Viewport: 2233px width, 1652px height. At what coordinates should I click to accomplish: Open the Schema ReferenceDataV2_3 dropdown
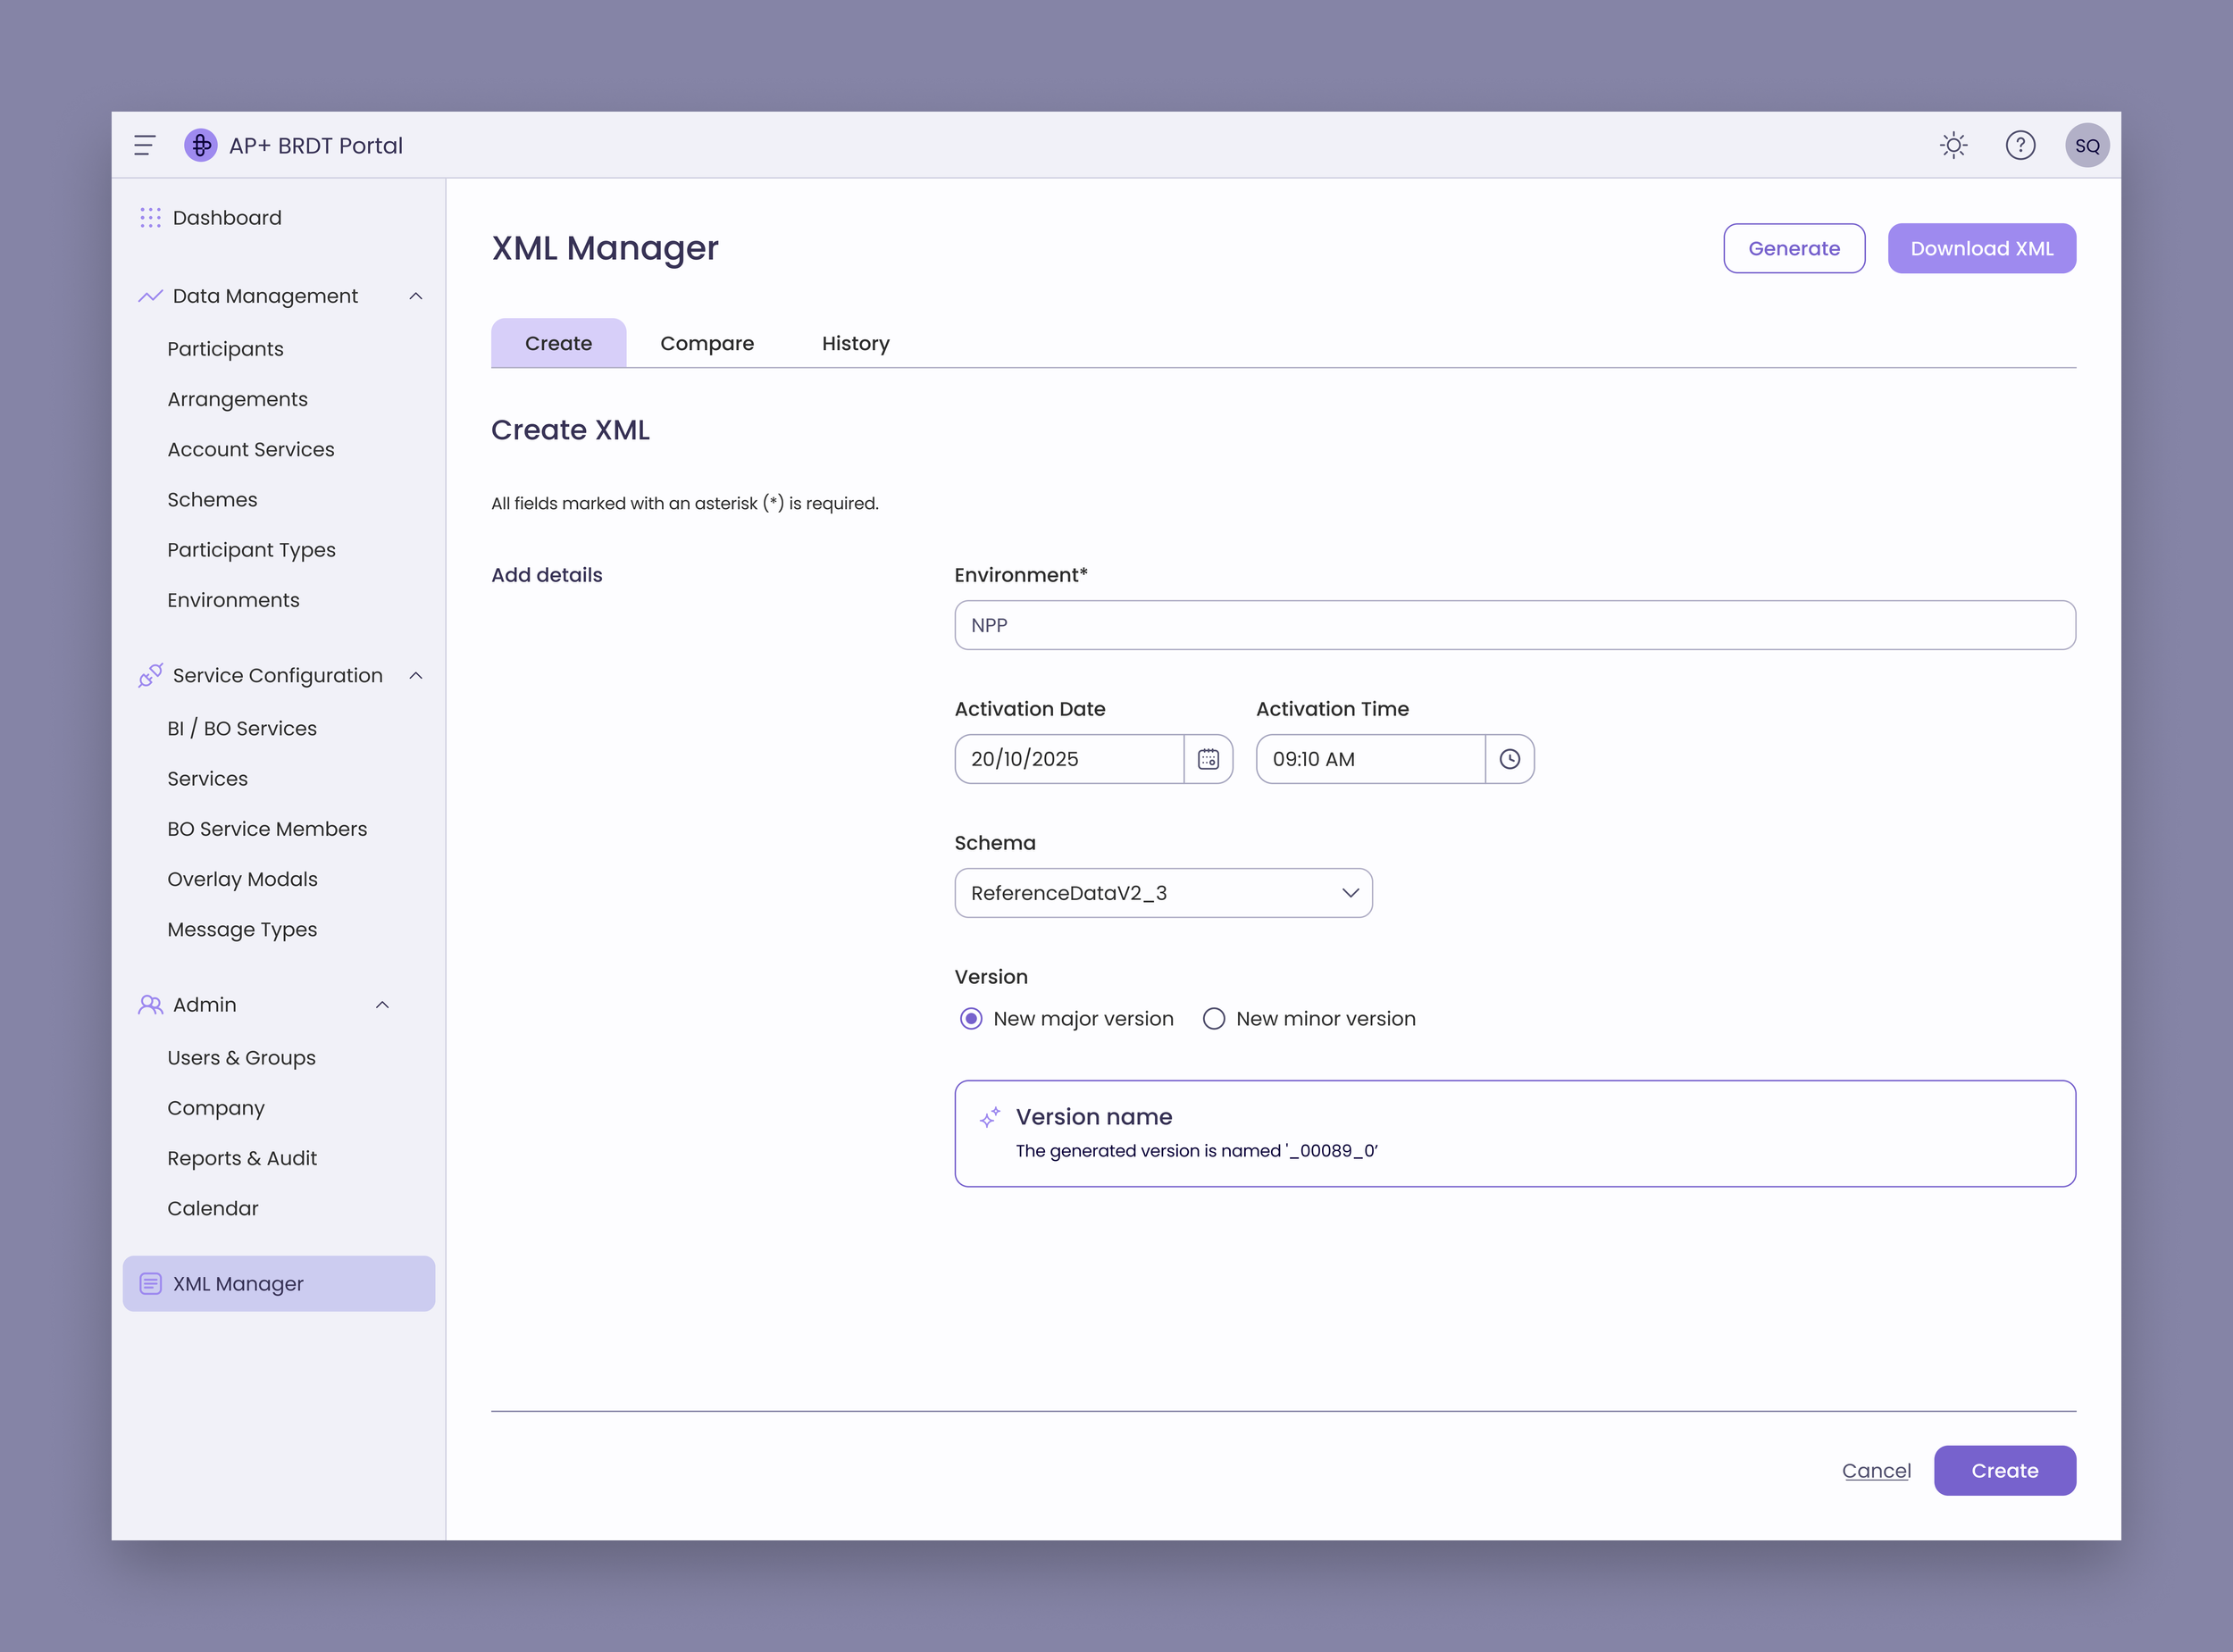tap(1163, 893)
